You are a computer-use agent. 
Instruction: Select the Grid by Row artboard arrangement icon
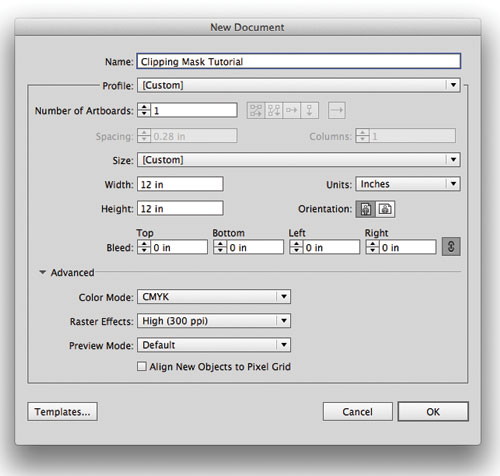(x=256, y=110)
